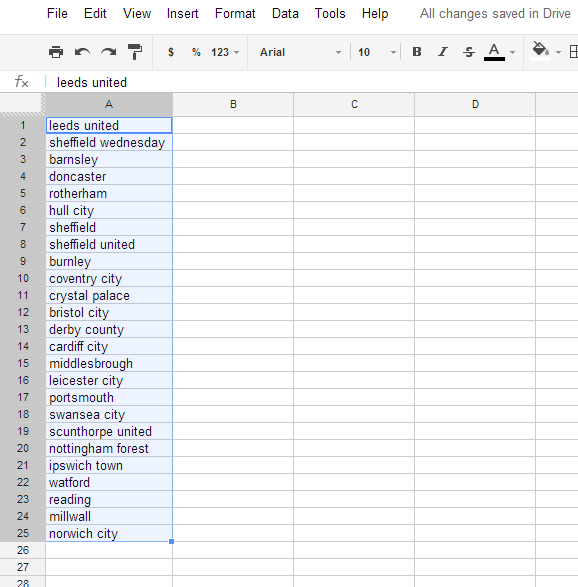
Task: Open the font size 10 dropdown
Action: [x=377, y=52]
